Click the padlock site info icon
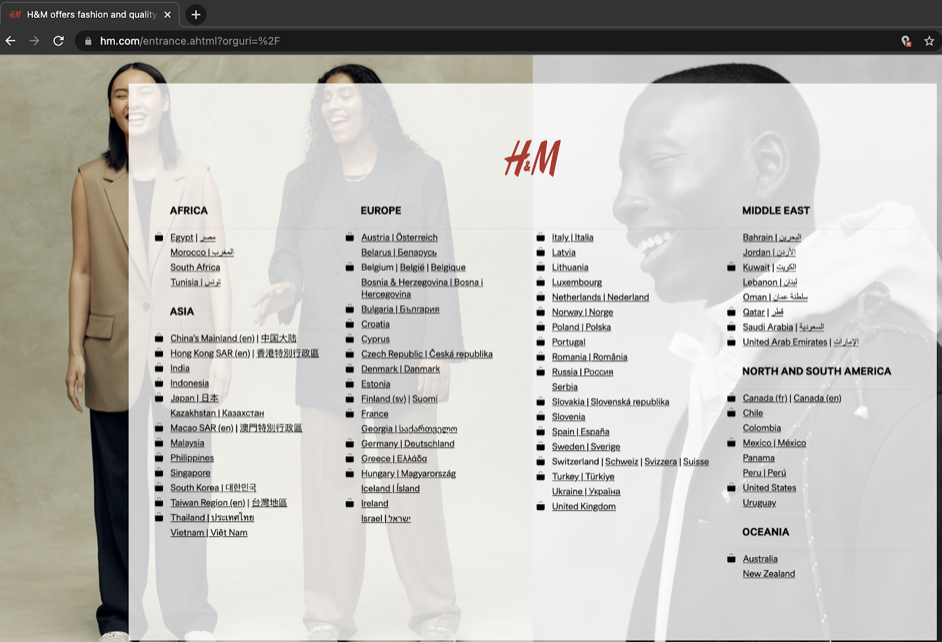 [x=88, y=41]
